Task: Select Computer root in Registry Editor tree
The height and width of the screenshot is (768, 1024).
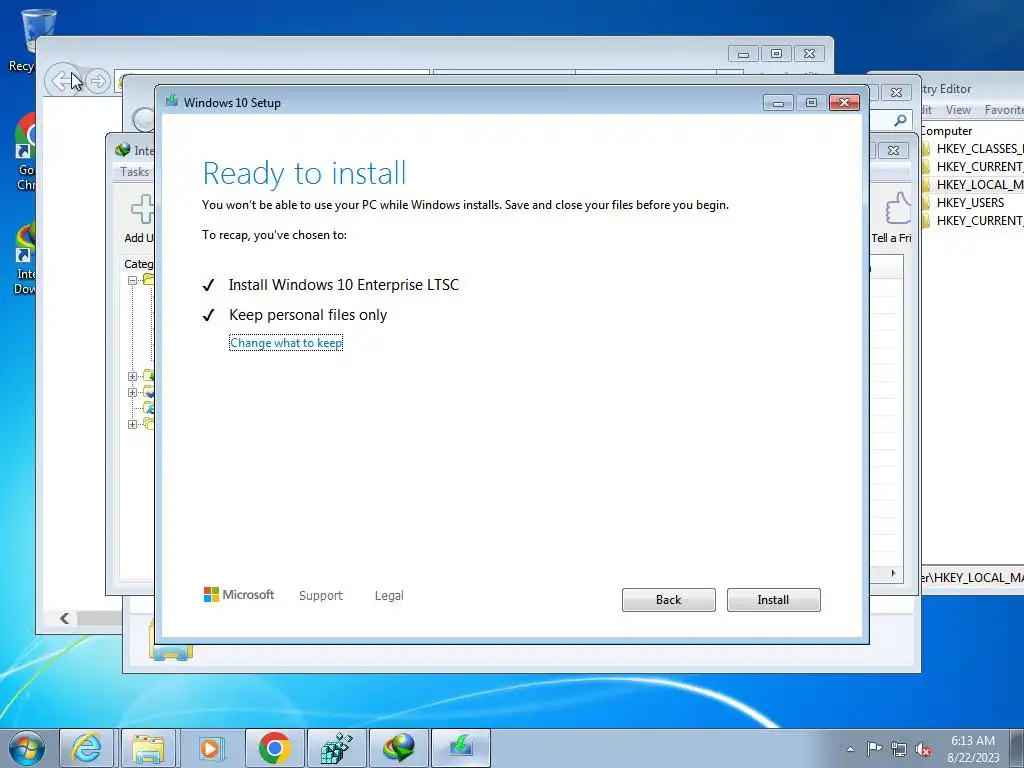Action: (x=946, y=131)
